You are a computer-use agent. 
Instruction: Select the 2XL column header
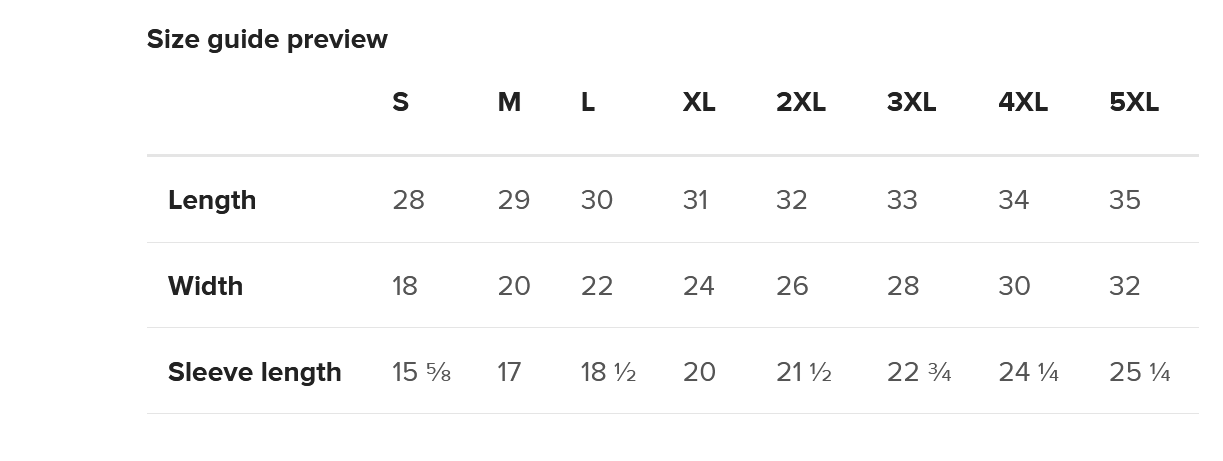(801, 102)
